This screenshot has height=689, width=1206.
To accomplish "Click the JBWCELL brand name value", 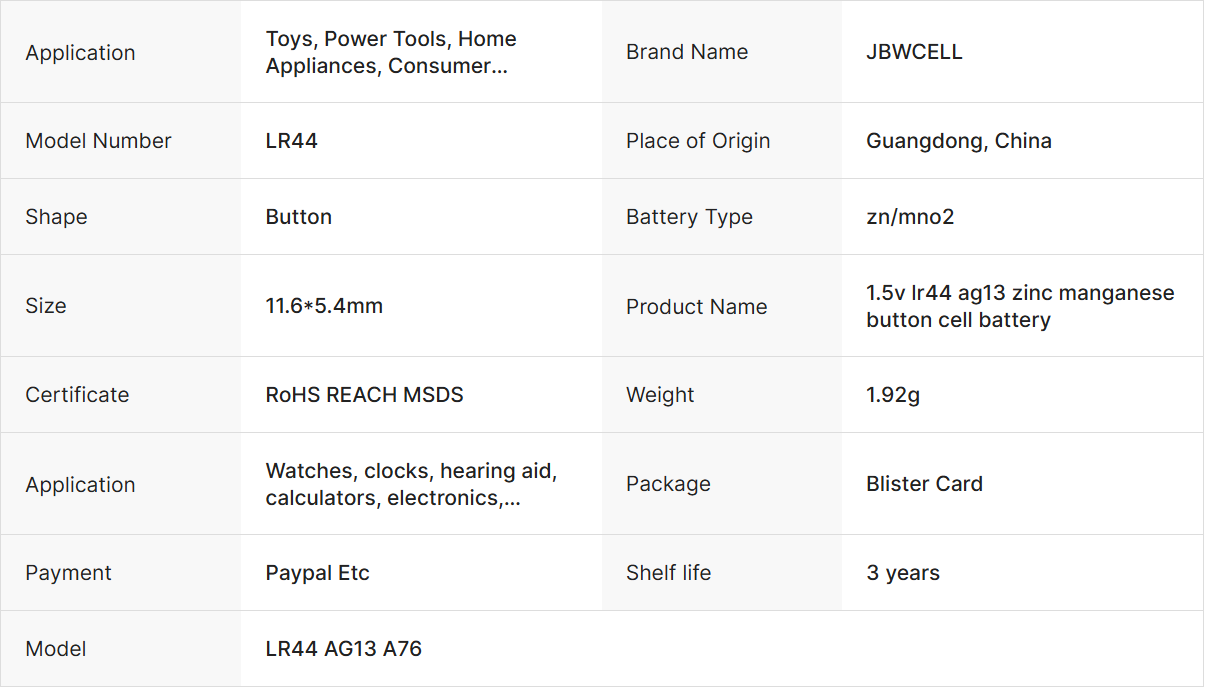I will pos(914,52).
